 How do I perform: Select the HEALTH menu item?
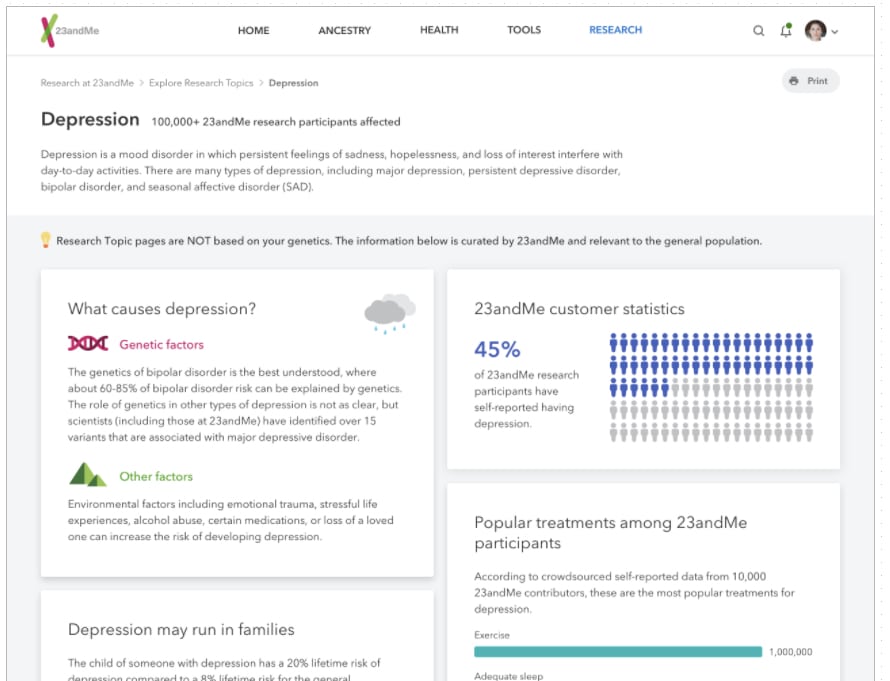click(x=439, y=30)
